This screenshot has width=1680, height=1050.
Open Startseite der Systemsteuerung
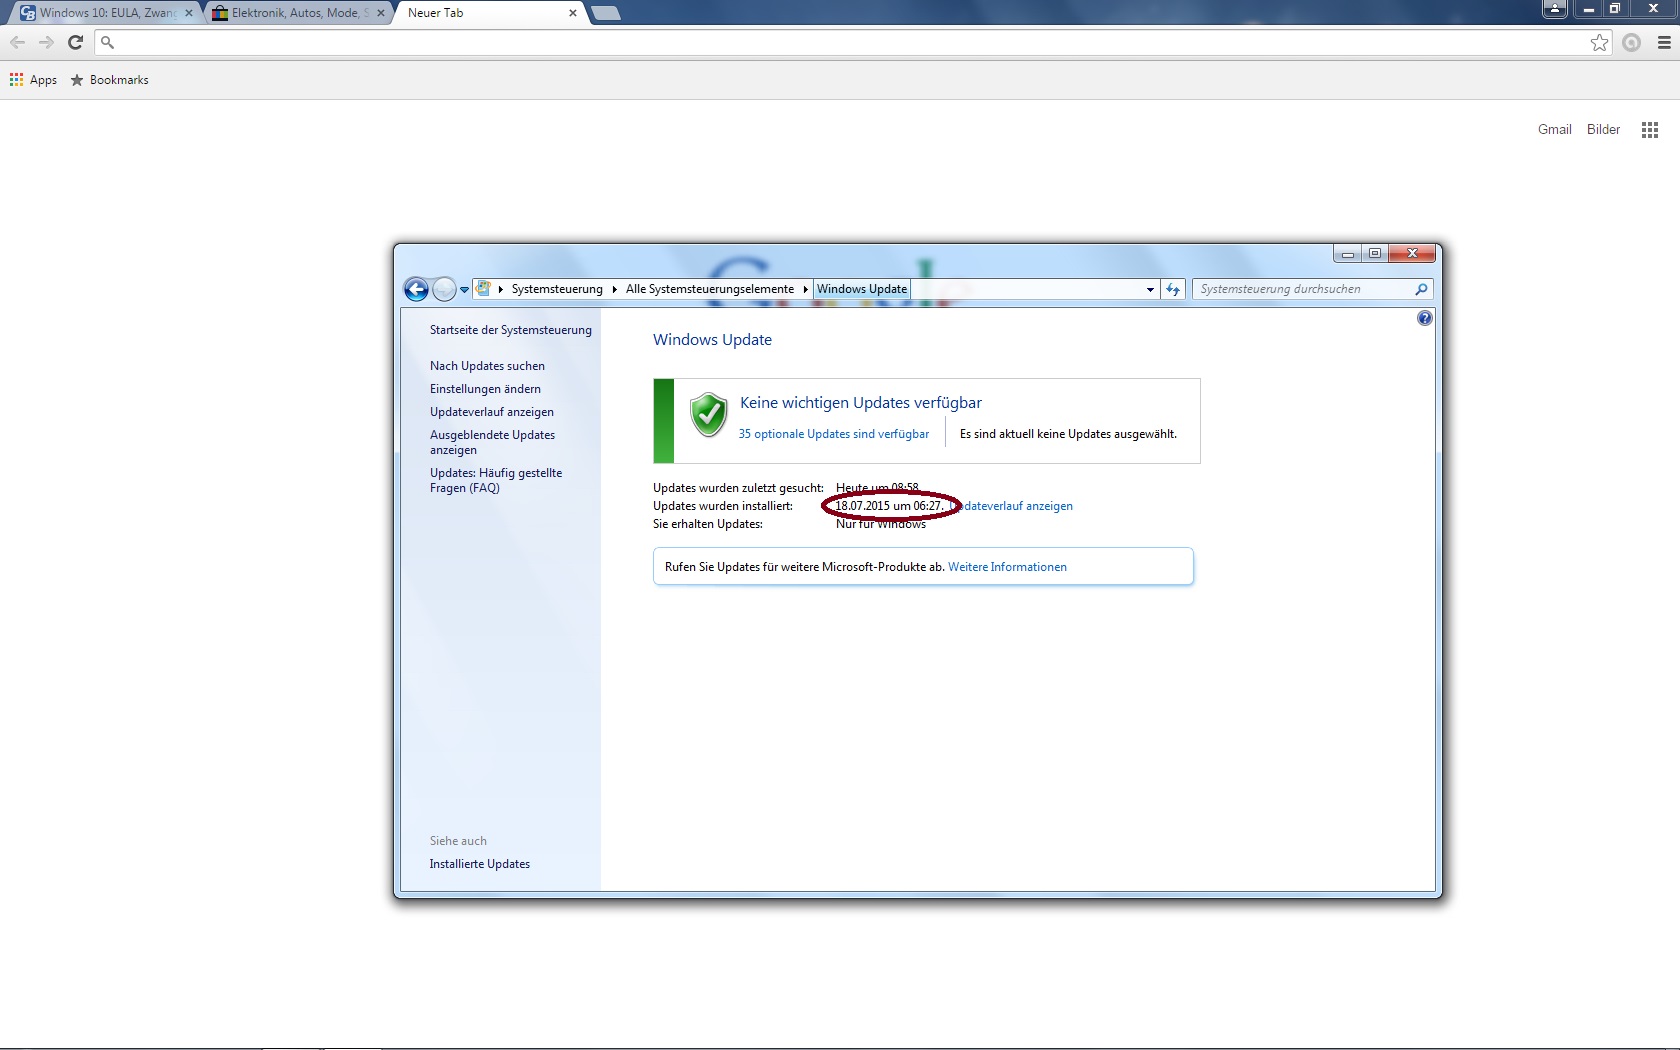pos(511,330)
